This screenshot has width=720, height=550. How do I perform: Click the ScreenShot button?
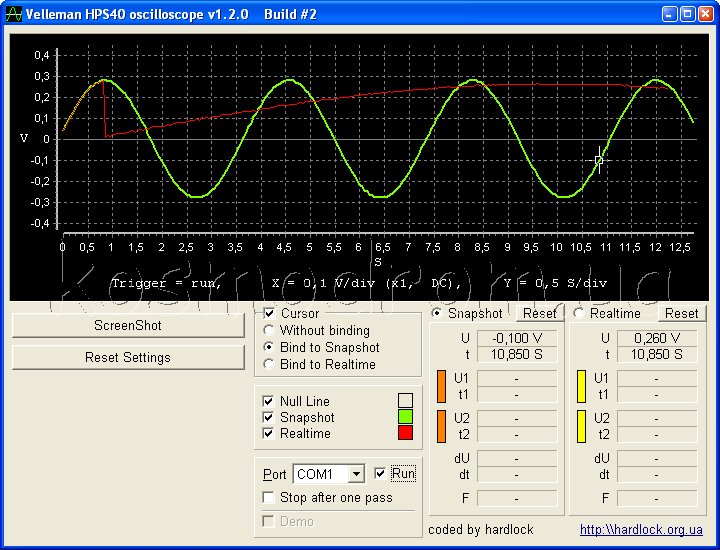tap(128, 325)
